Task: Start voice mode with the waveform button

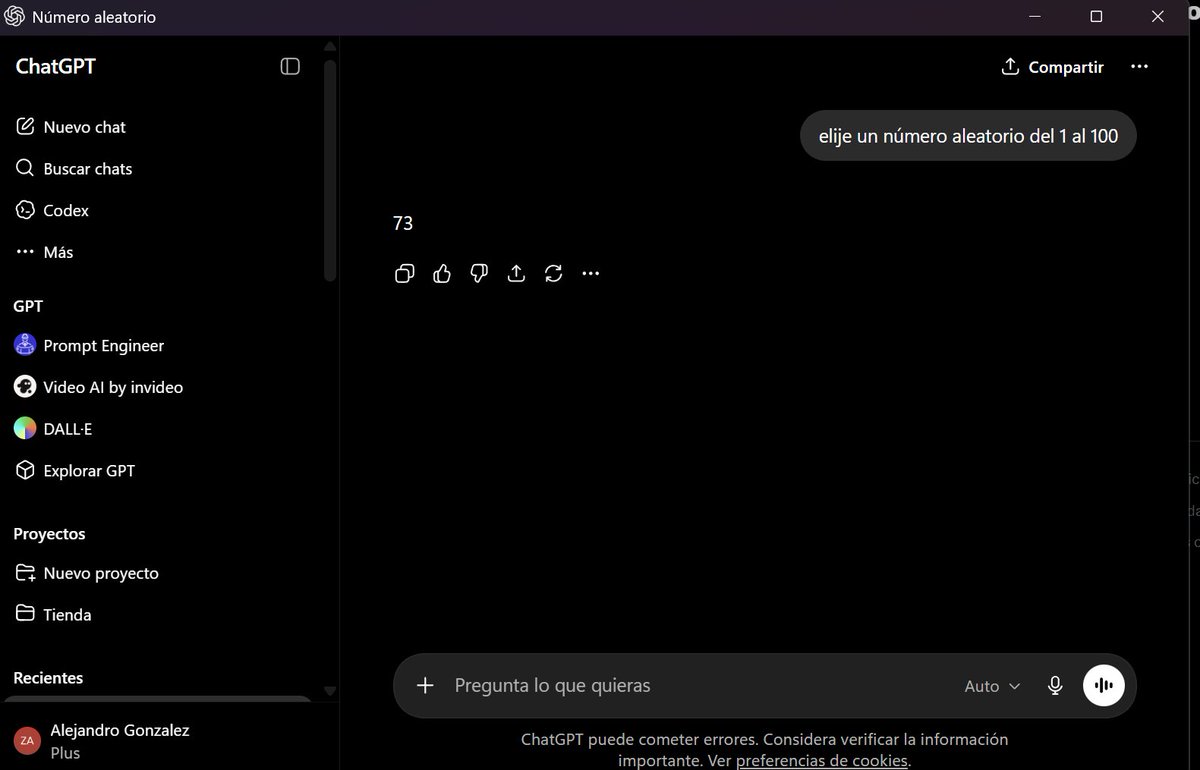Action: (1104, 685)
